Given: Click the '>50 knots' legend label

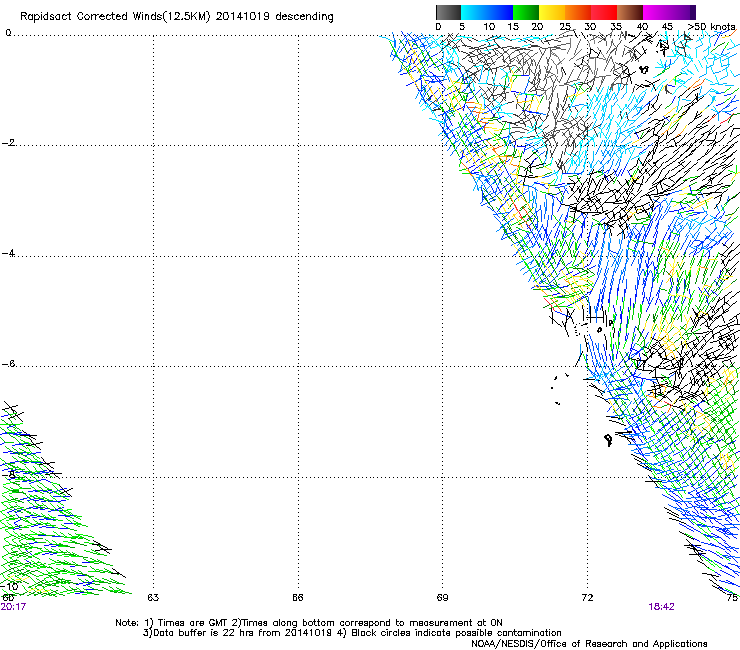Looking at the screenshot, I should click(711, 27).
